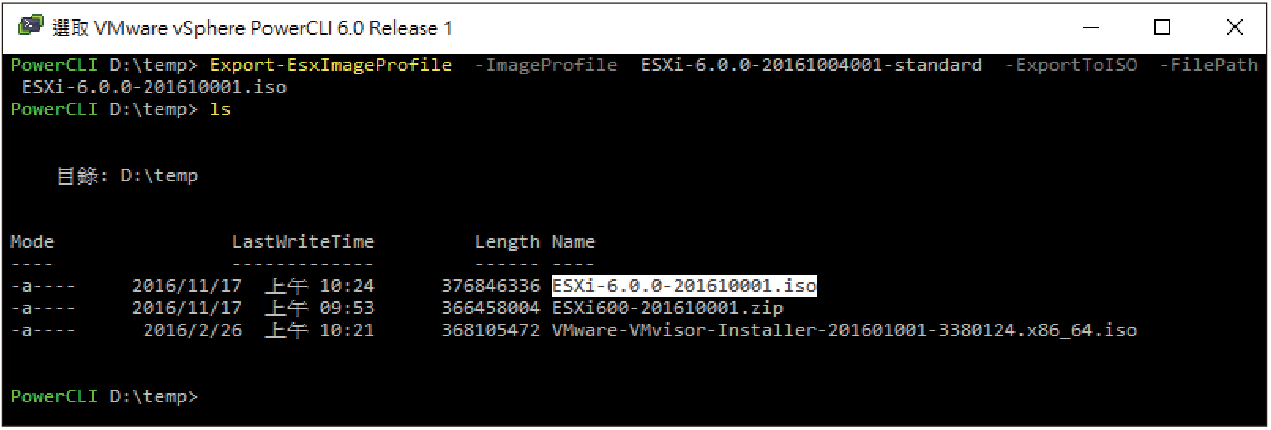
Task: Click the highlighted ESXi-6.0.0-201610001.iso file name
Action: [684, 286]
